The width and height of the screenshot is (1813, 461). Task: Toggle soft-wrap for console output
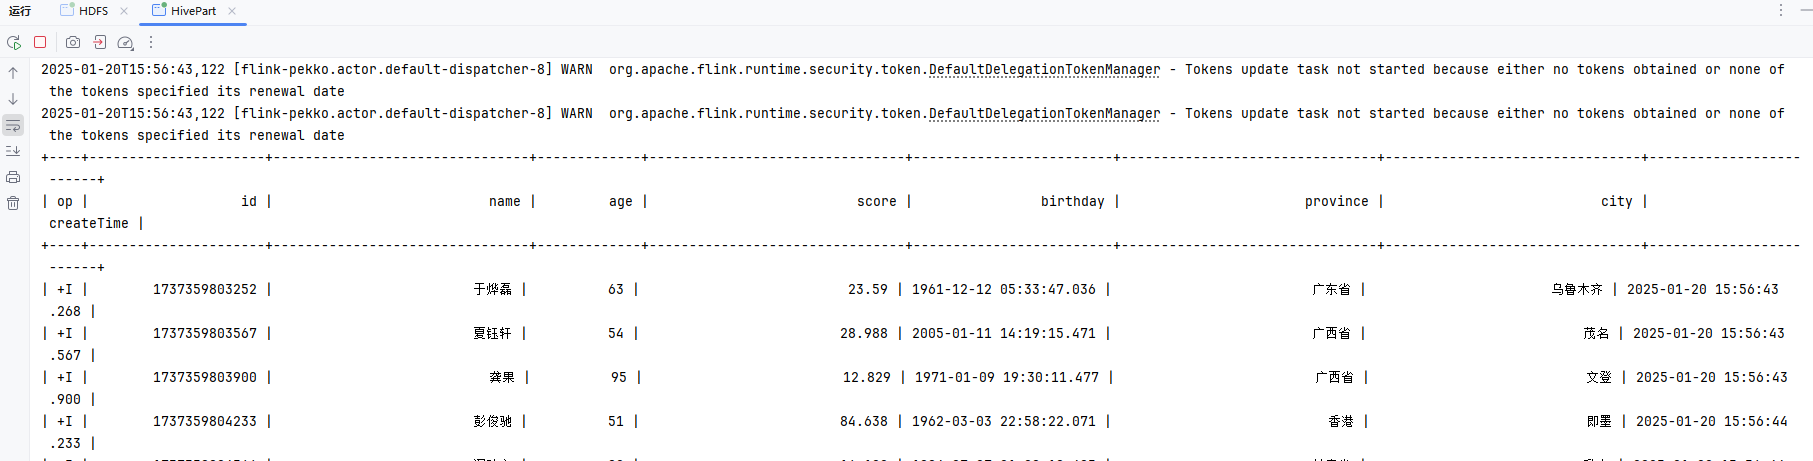point(13,125)
